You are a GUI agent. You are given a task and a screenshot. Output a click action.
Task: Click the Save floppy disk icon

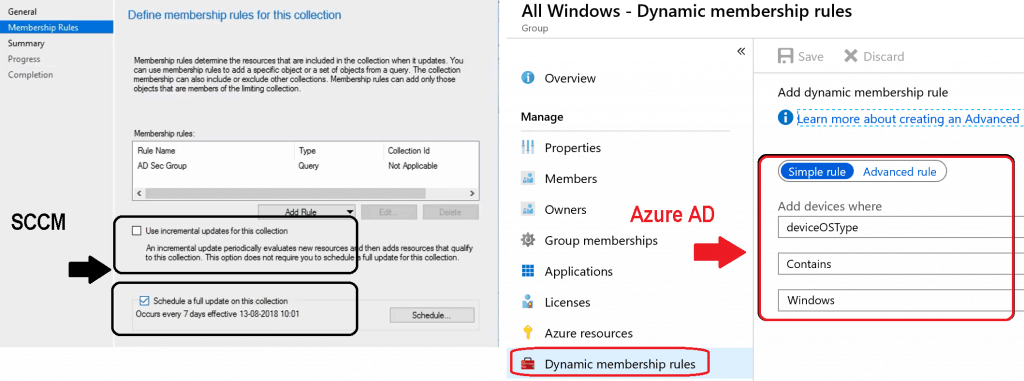[785, 56]
